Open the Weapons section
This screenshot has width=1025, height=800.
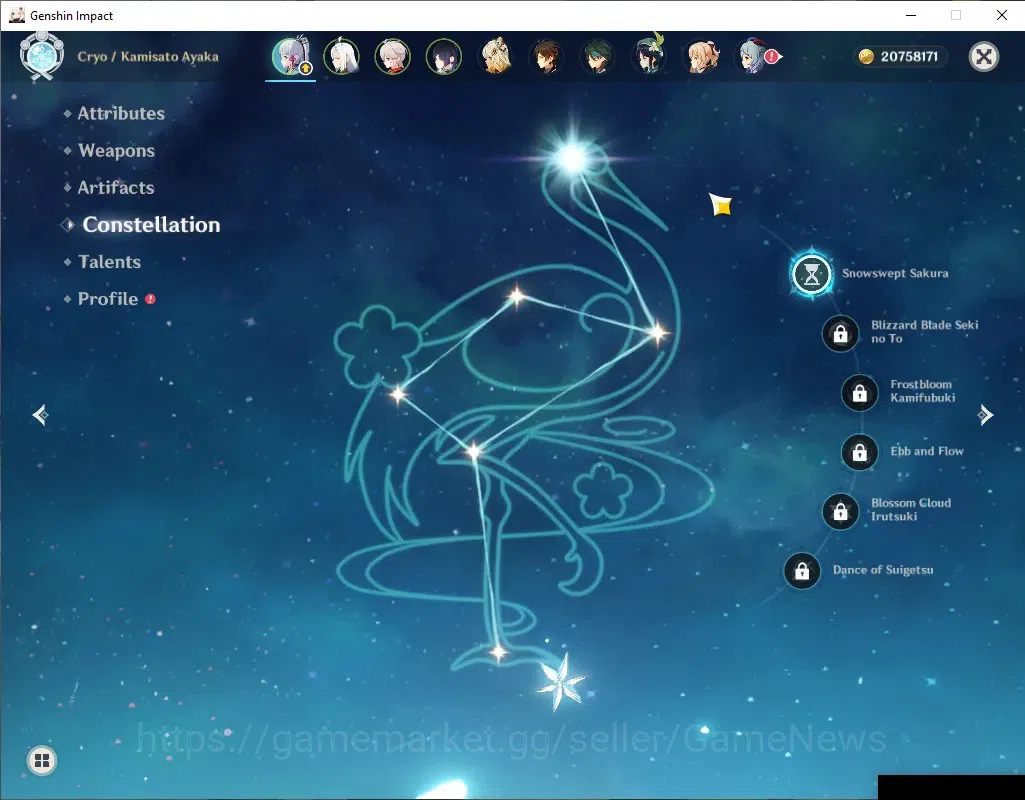[x=116, y=150]
